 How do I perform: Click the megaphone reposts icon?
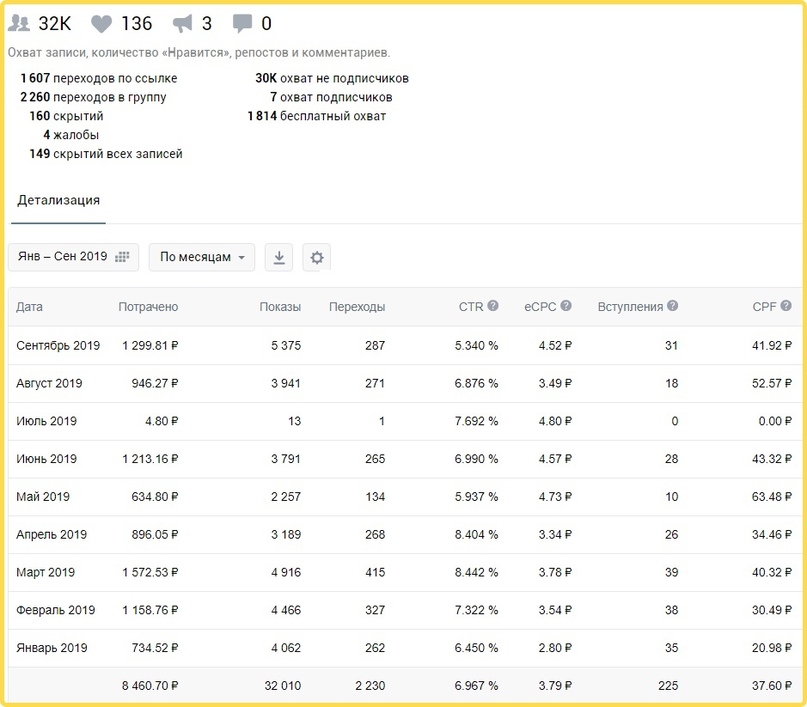coord(182,24)
